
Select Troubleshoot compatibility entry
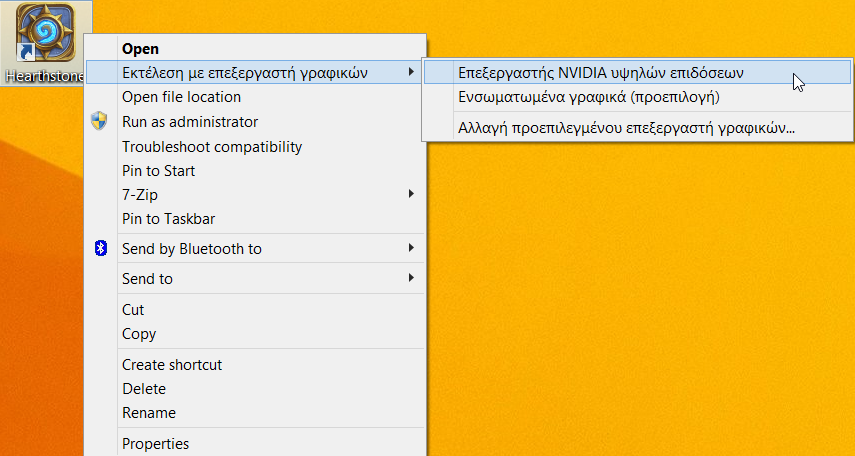tap(212, 147)
